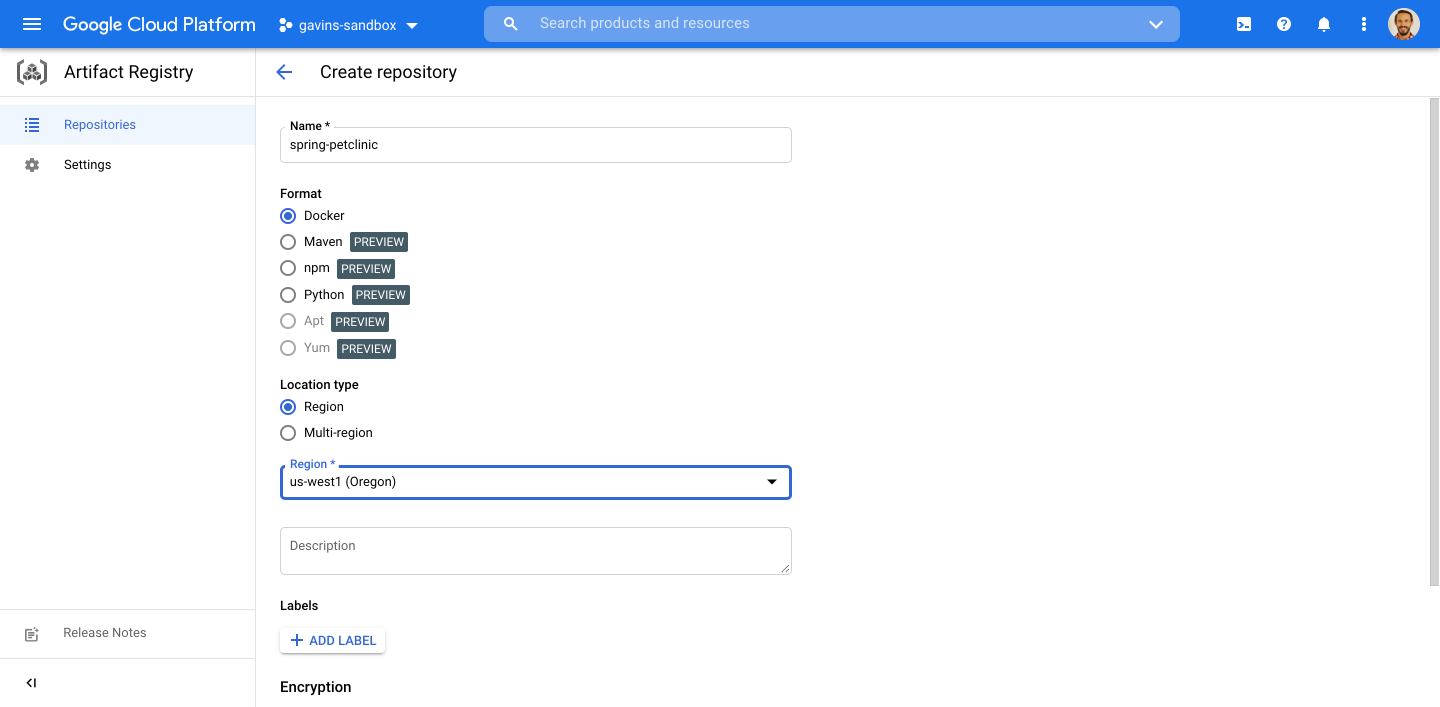Select the Maven format option
This screenshot has height=707, width=1440.
pos(288,242)
